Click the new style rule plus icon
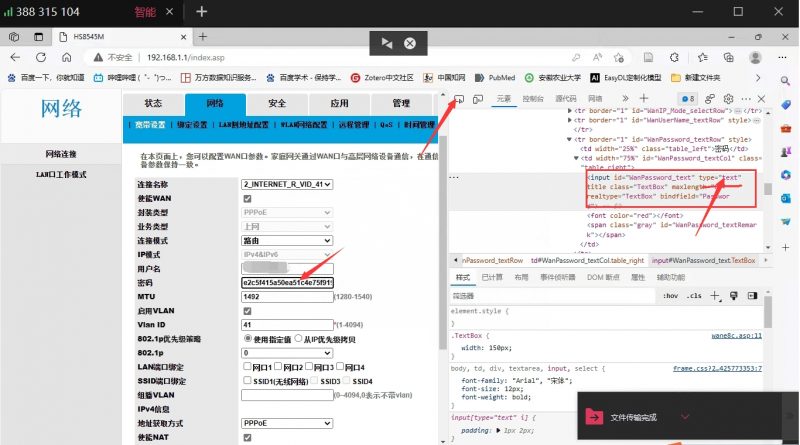The height and width of the screenshot is (445, 800). [715, 295]
